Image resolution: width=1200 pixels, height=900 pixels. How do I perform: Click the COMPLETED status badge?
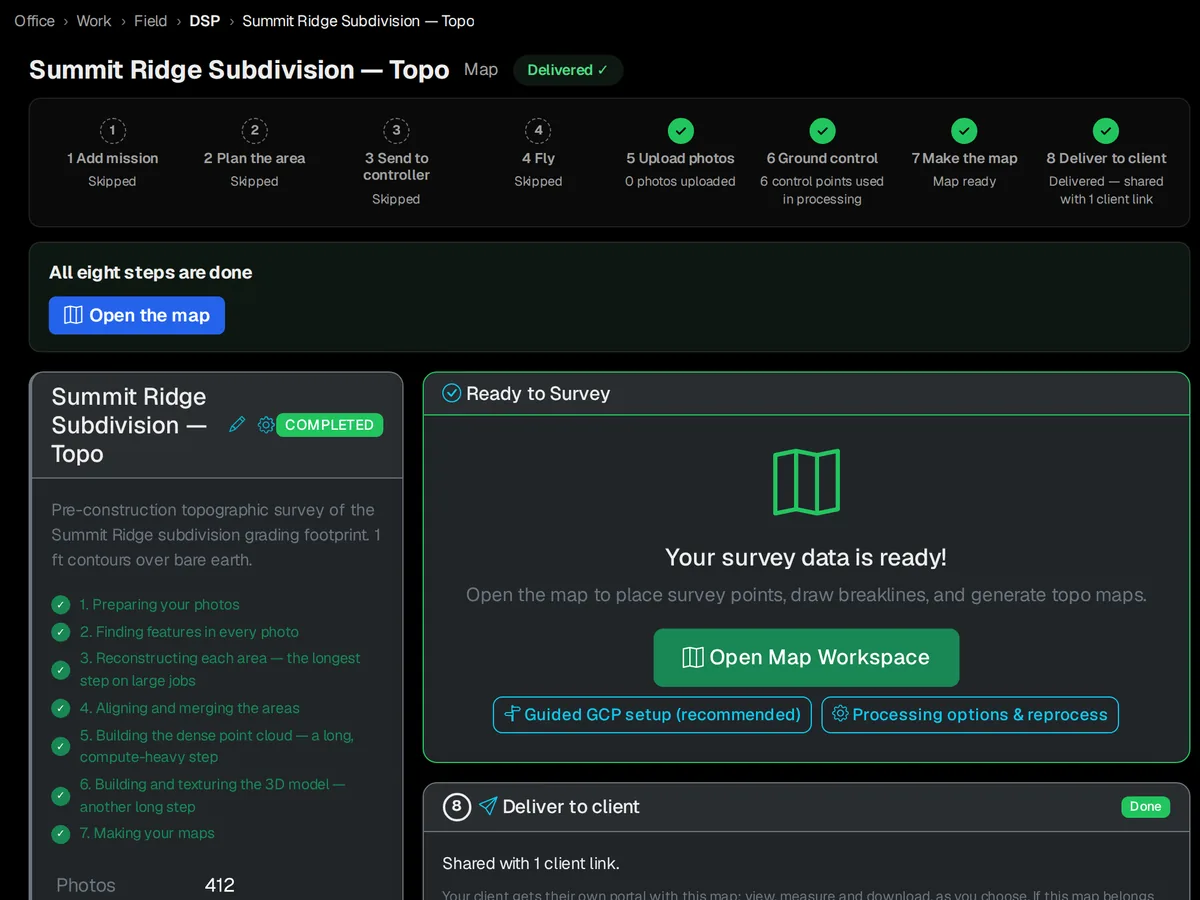pyautogui.click(x=329, y=425)
